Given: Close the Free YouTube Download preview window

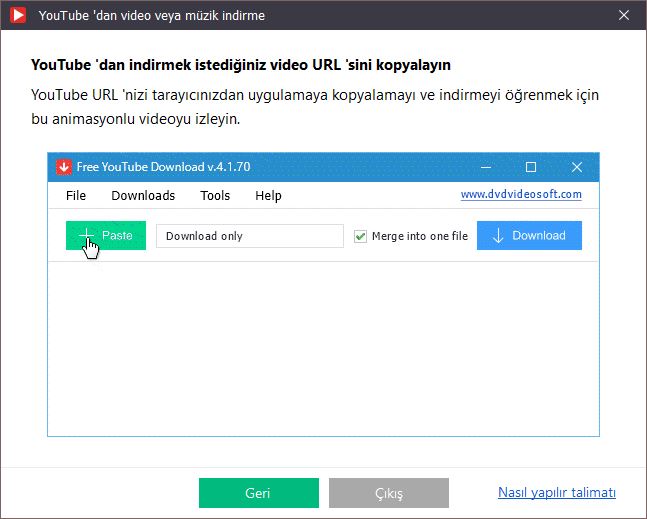Looking at the screenshot, I should [576, 167].
